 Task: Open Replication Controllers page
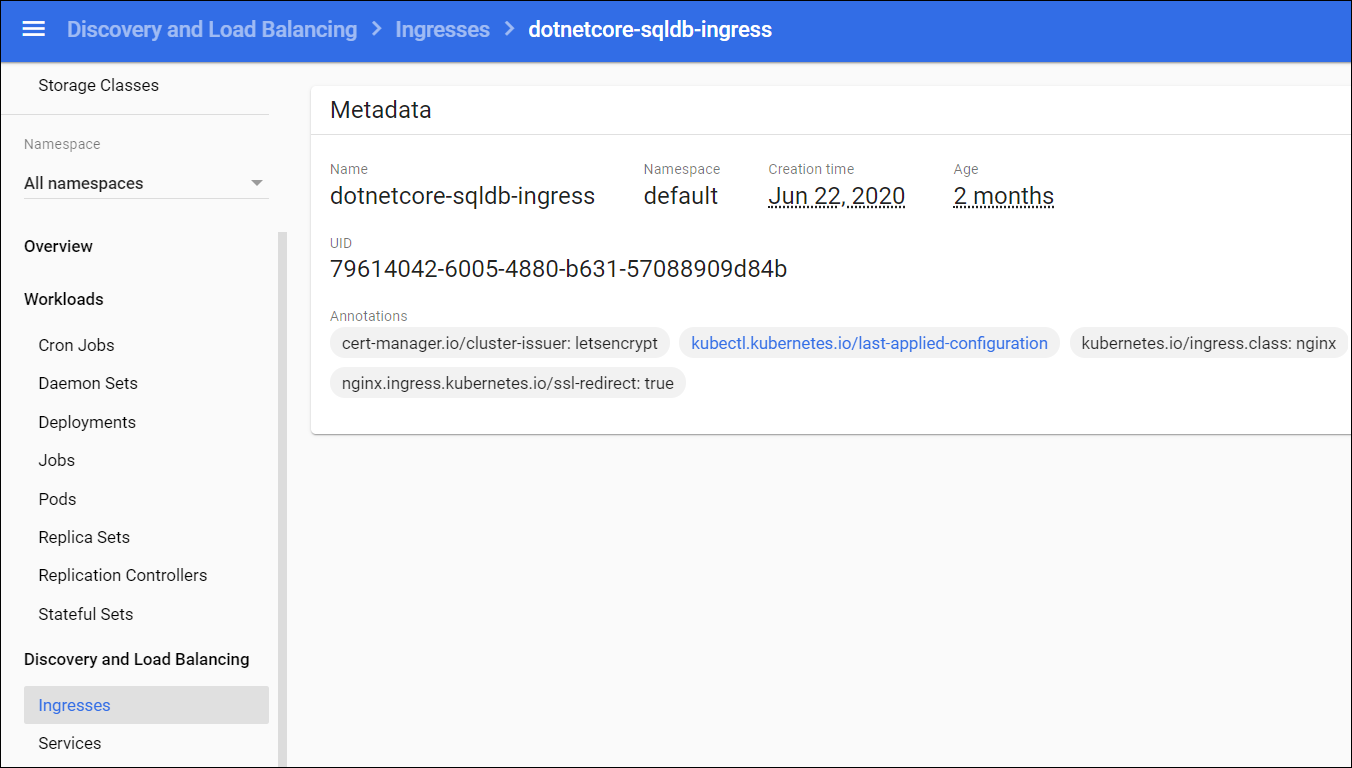pyautogui.click(x=123, y=575)
